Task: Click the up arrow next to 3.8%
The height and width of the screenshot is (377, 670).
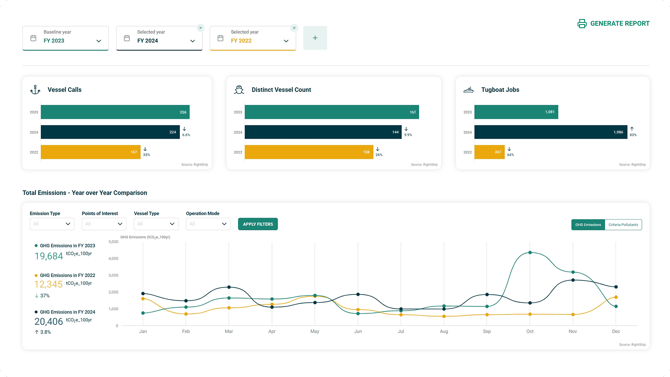Action: (x=36, y=332)
